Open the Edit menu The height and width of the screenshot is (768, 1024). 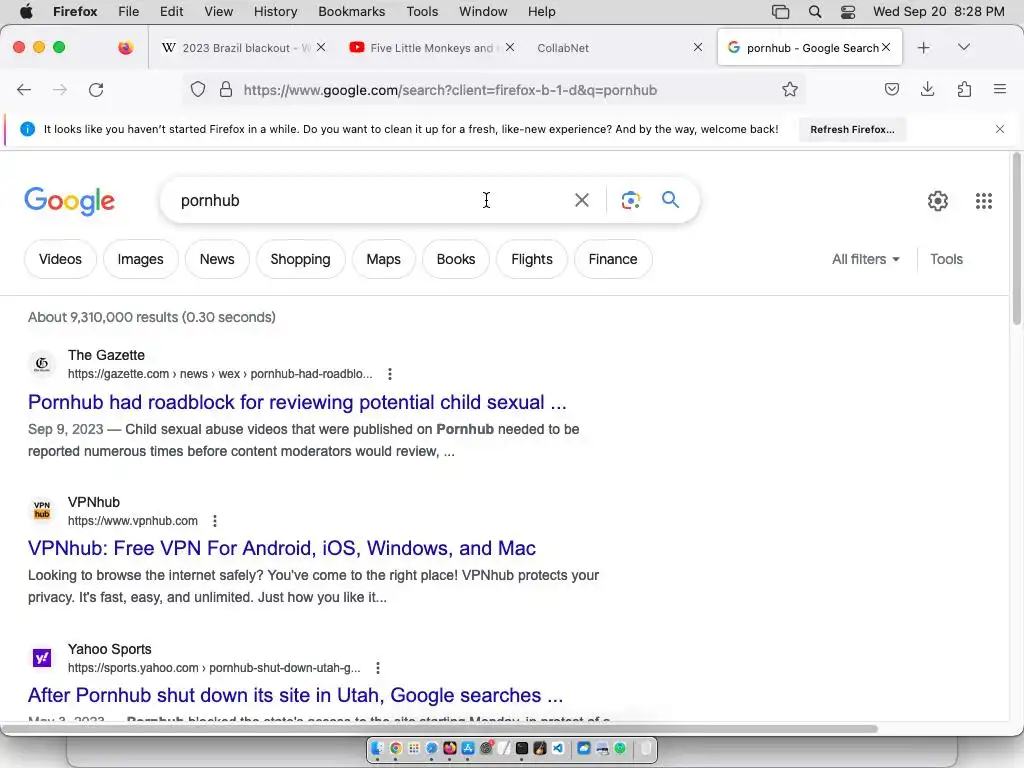coord(171,11)
